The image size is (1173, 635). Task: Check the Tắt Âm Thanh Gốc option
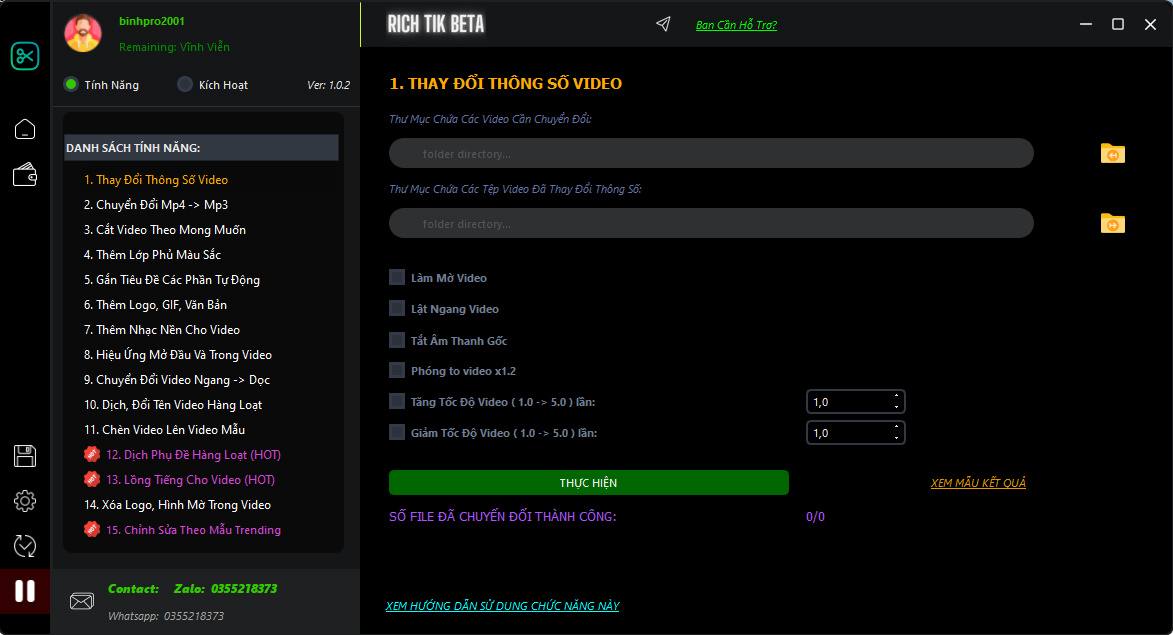click(x=396, y=340)
